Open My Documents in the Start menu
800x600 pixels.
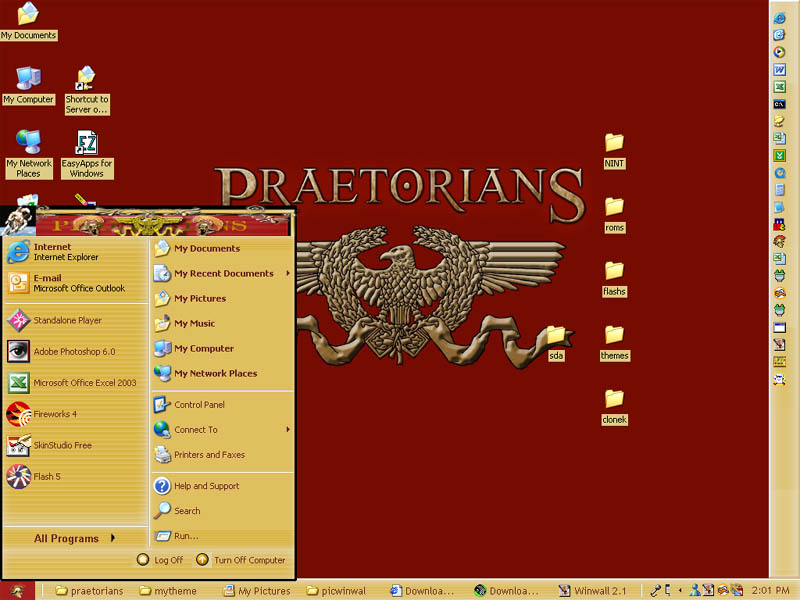click(222, 248)
